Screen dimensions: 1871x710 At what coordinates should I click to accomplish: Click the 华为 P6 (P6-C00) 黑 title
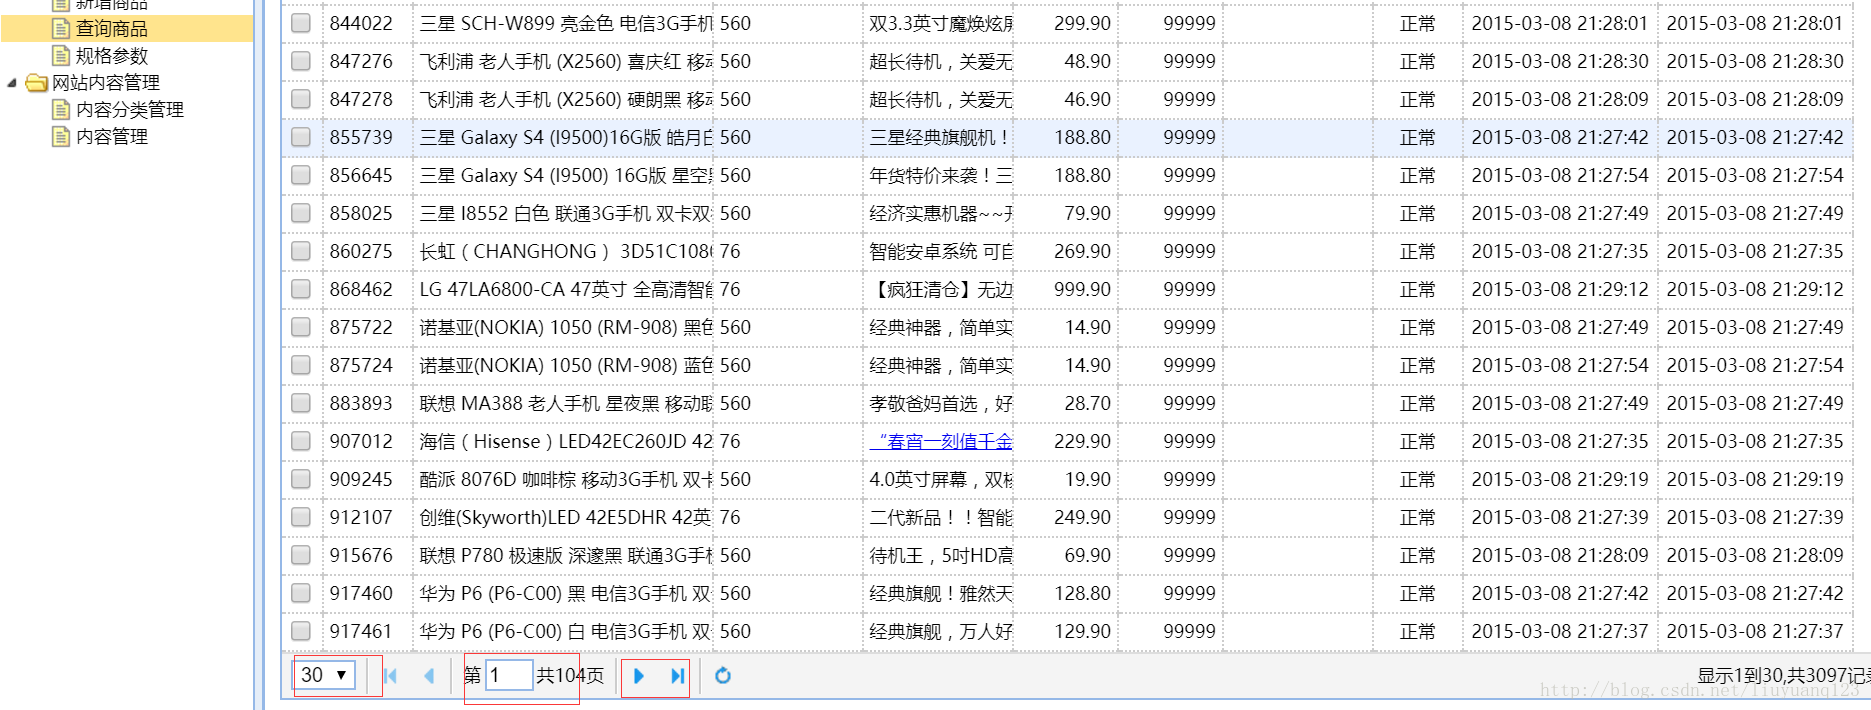[566, 593]
